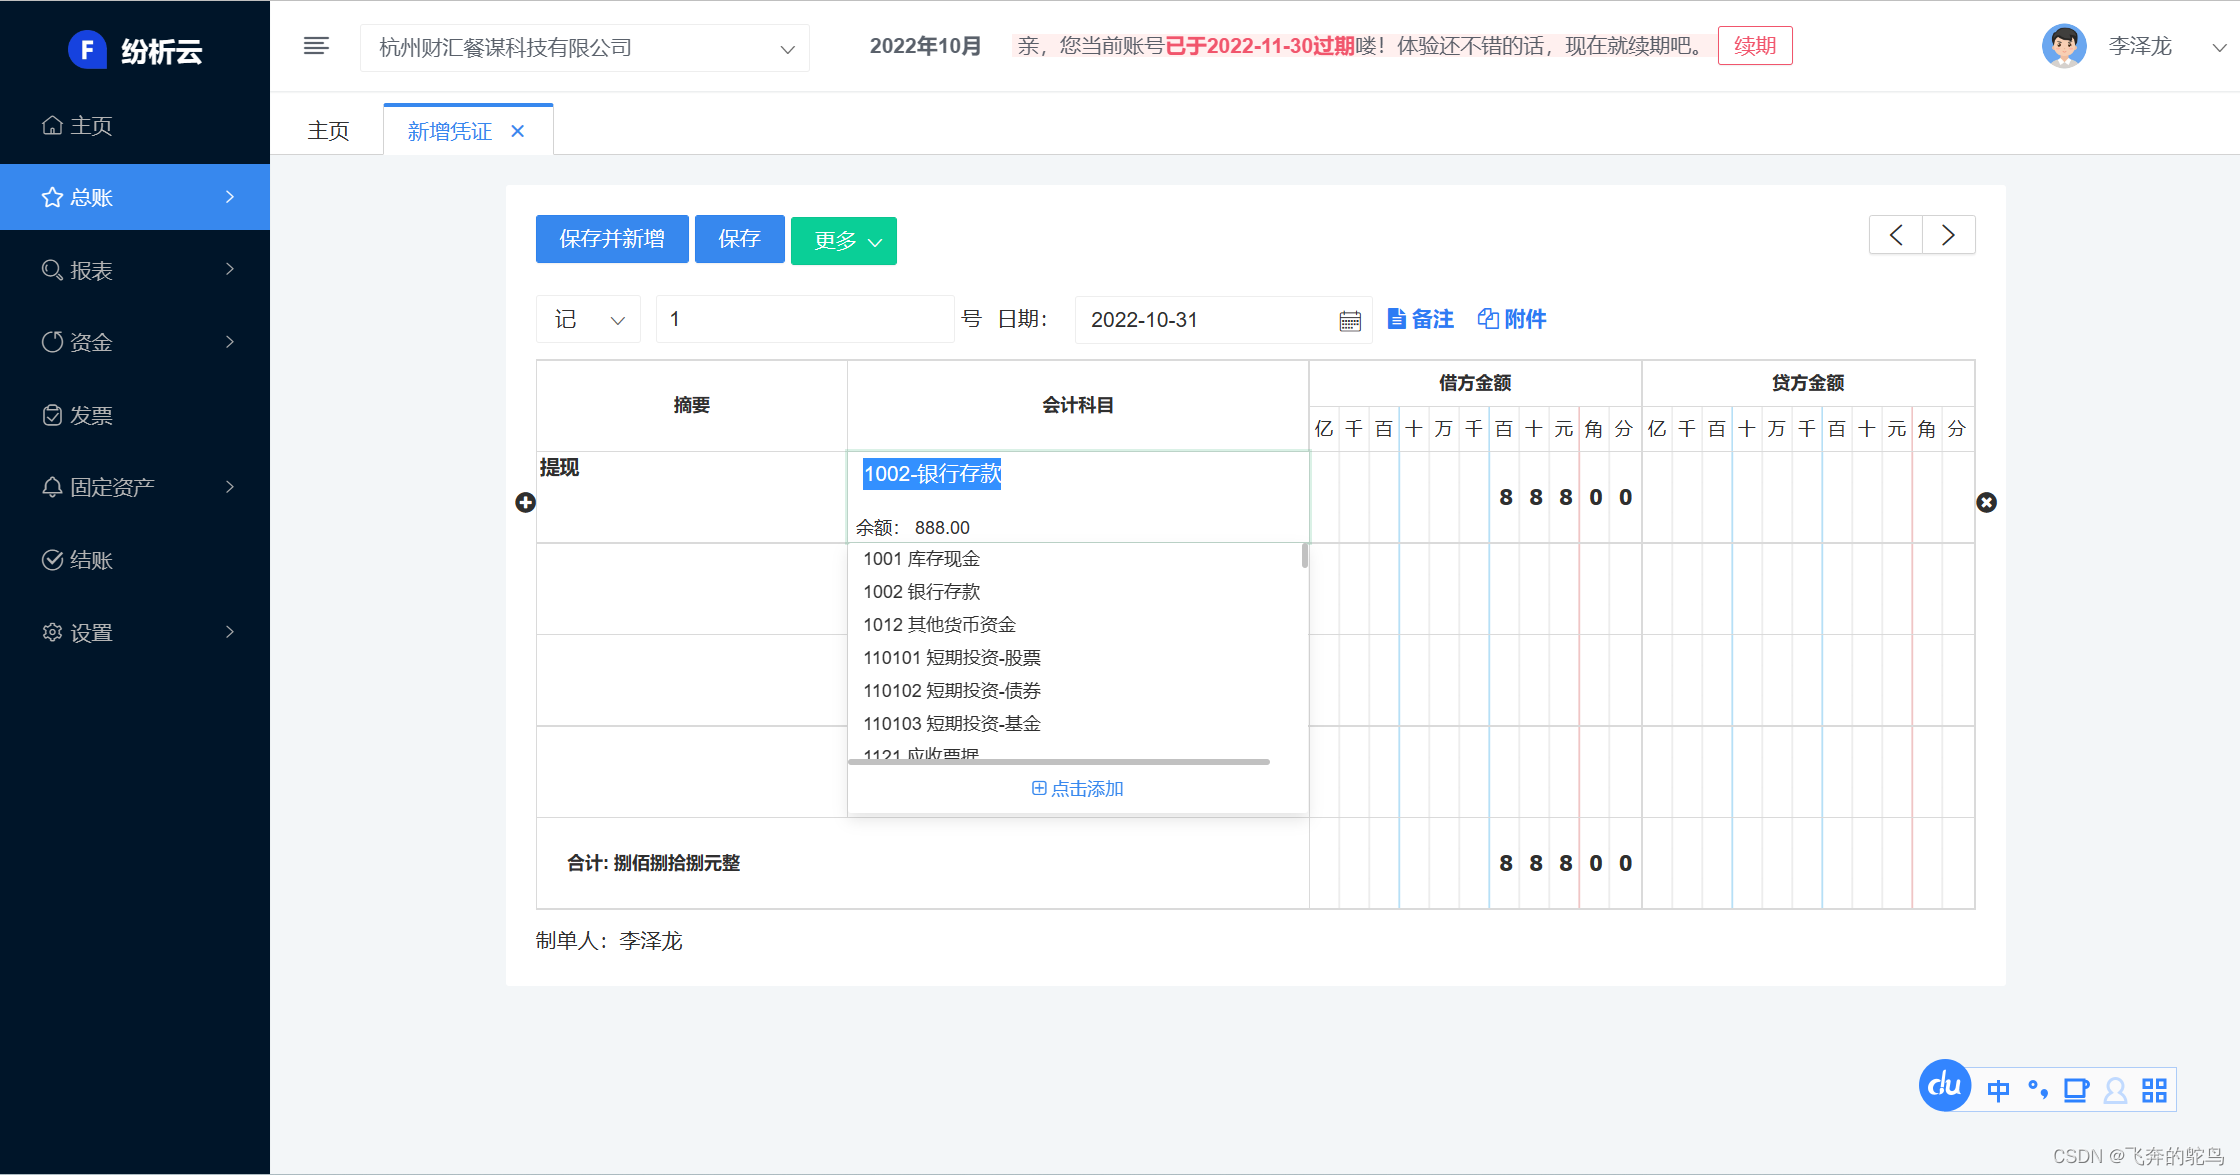2240x1175 pixels.
Task: Go to previous voucher arrow
Action: tap(1896, 235)
